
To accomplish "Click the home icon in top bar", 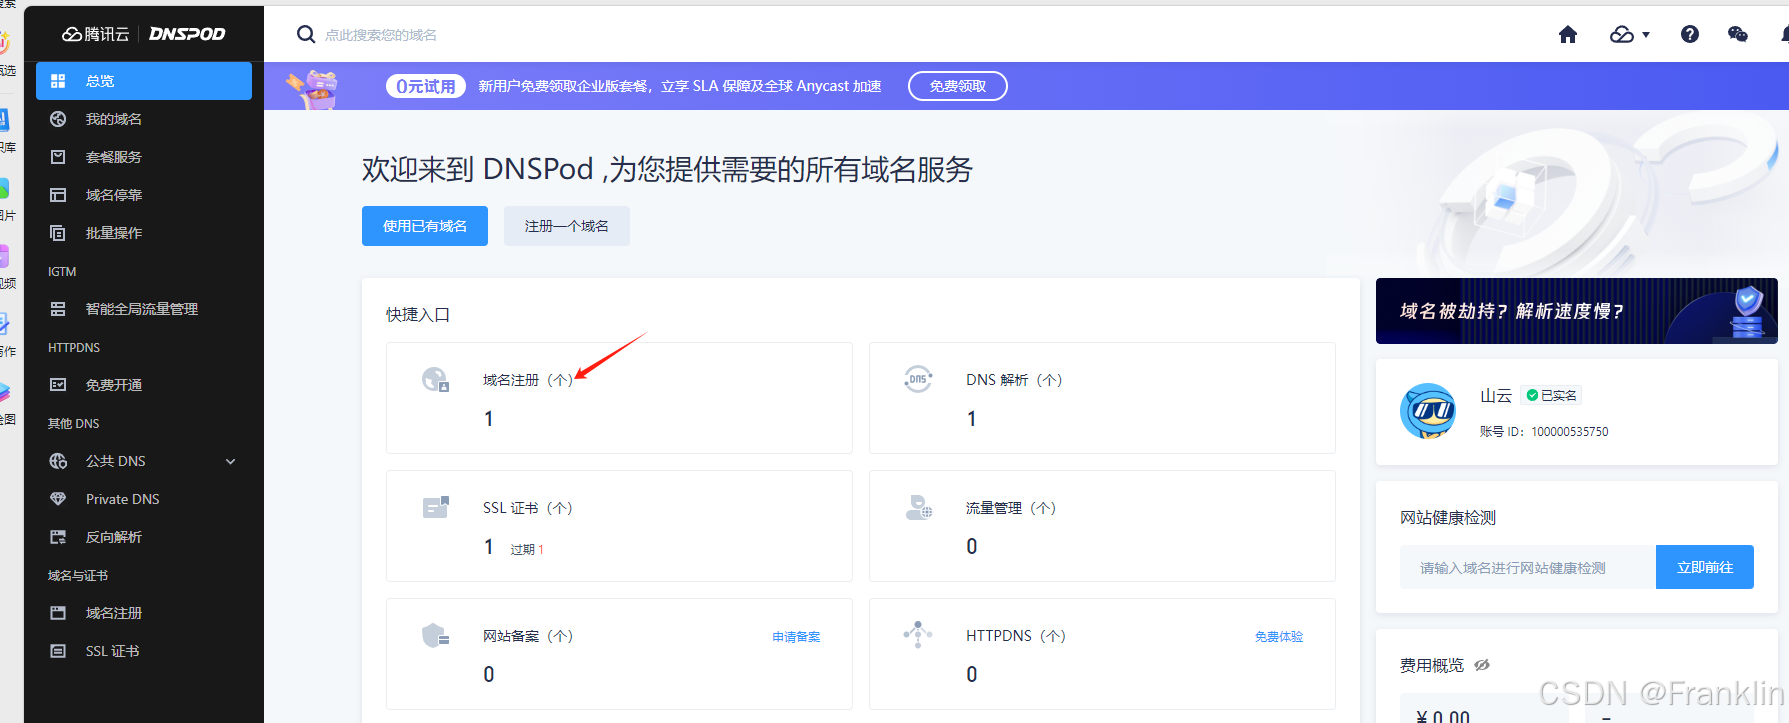I will coord(1568,35).
